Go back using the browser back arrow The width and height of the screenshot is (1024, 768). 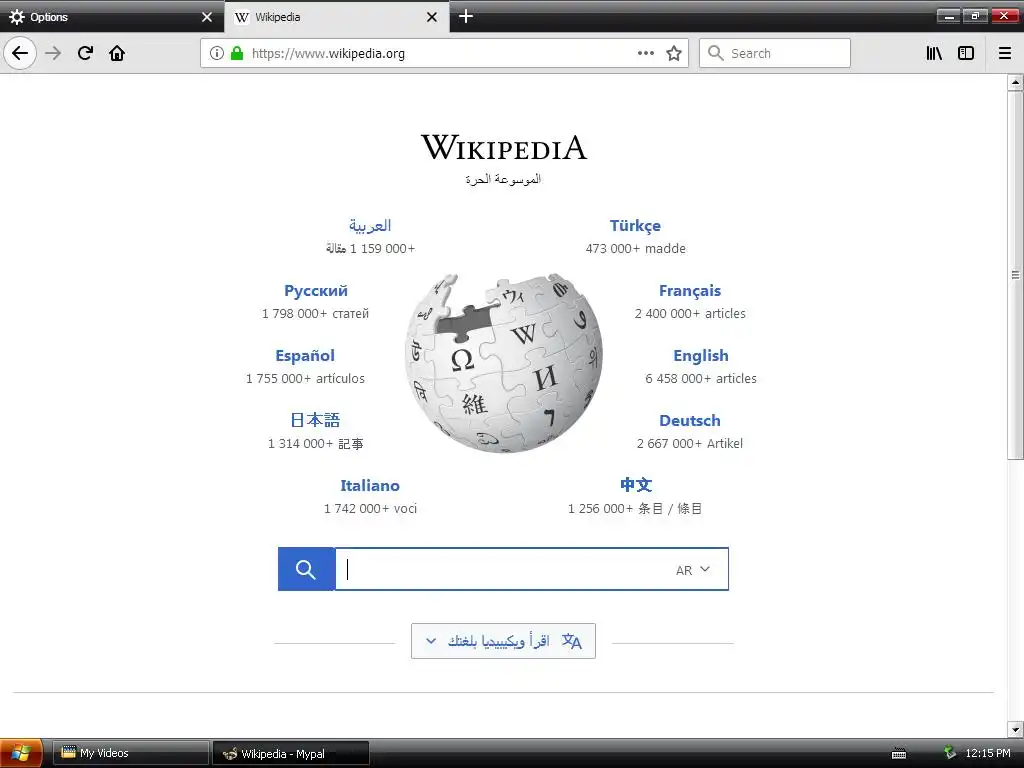[20, 53]
